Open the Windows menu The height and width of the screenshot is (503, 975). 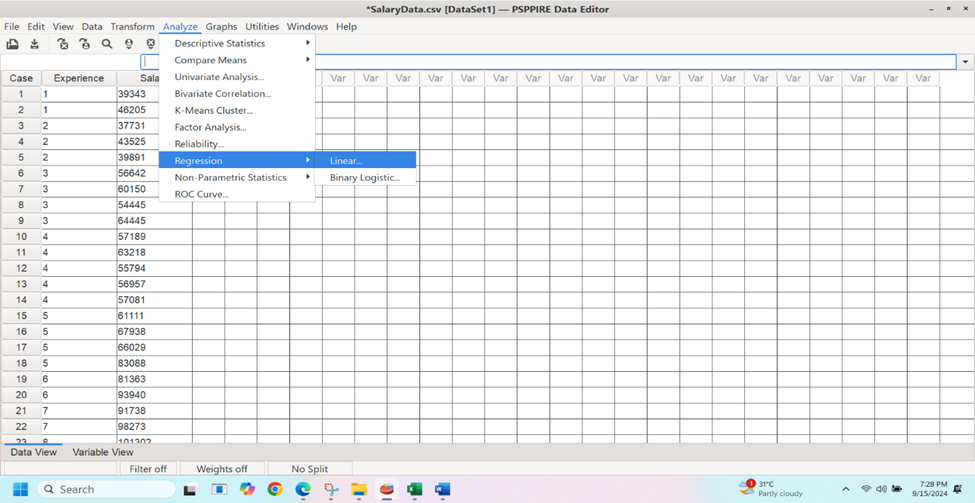[307, 27]
